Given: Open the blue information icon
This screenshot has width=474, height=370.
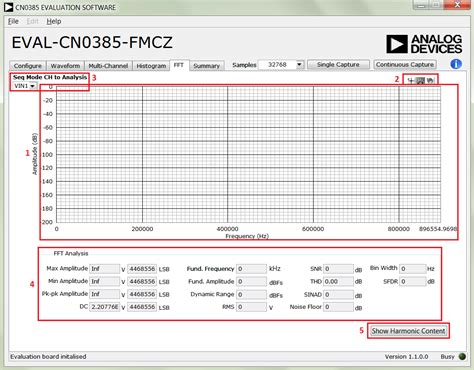Looking at the screenshot, I should tap(456, 64).
